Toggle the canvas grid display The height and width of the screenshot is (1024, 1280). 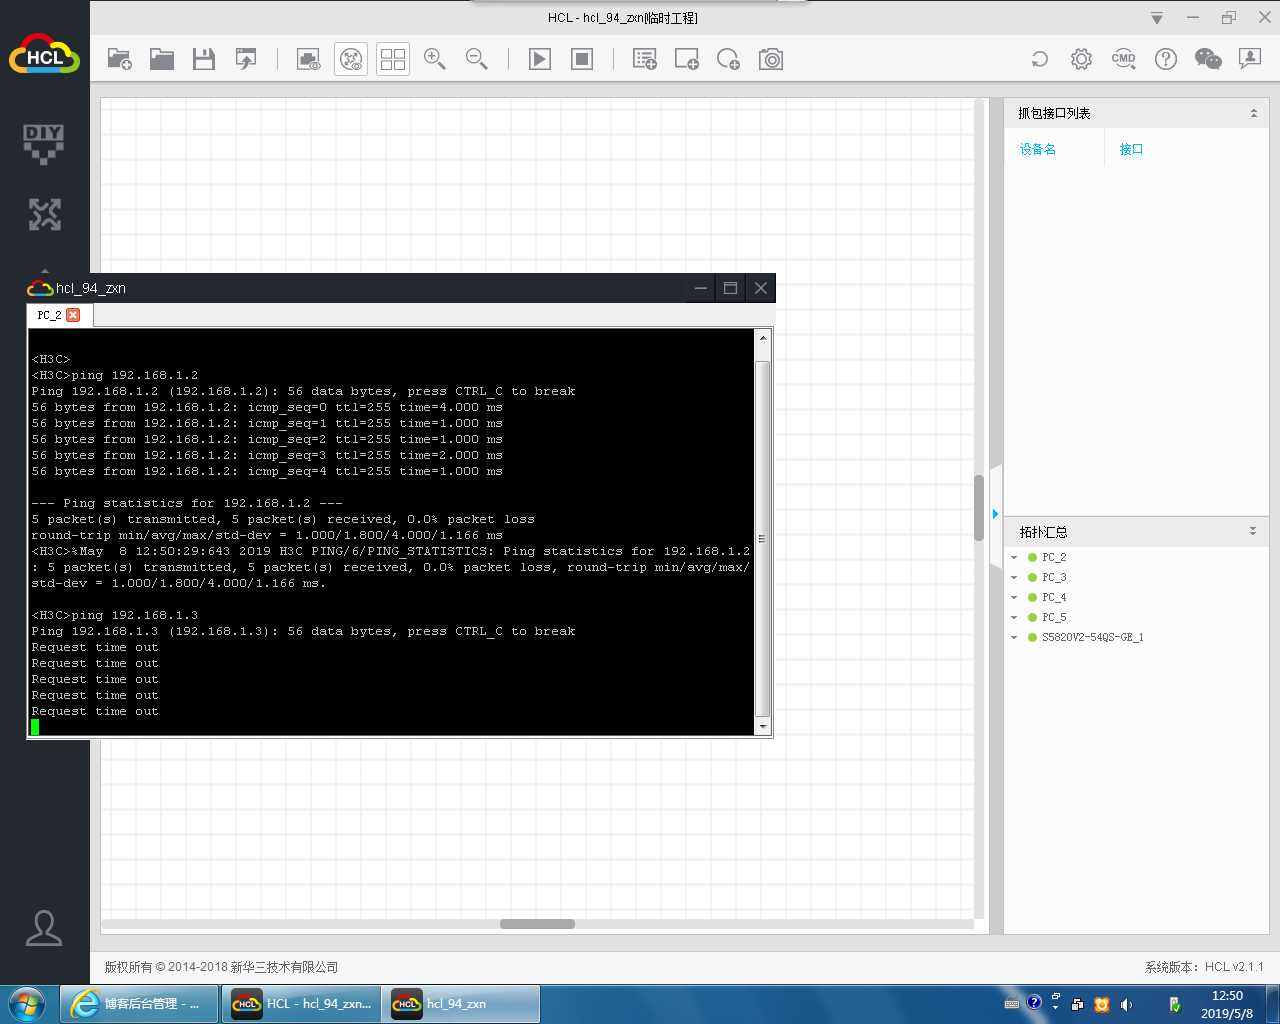click(393, 60)
